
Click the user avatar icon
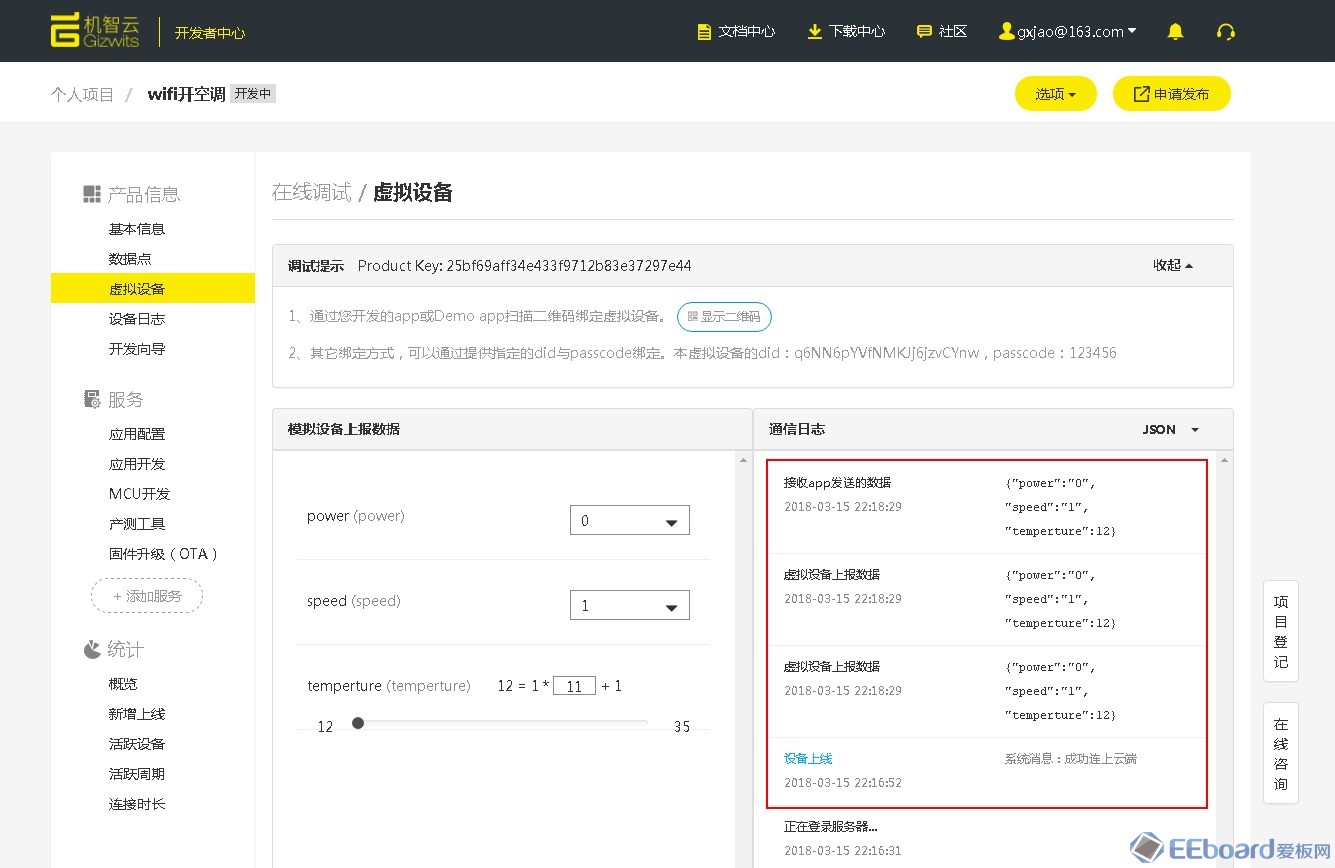click(x=1006, y=32)
